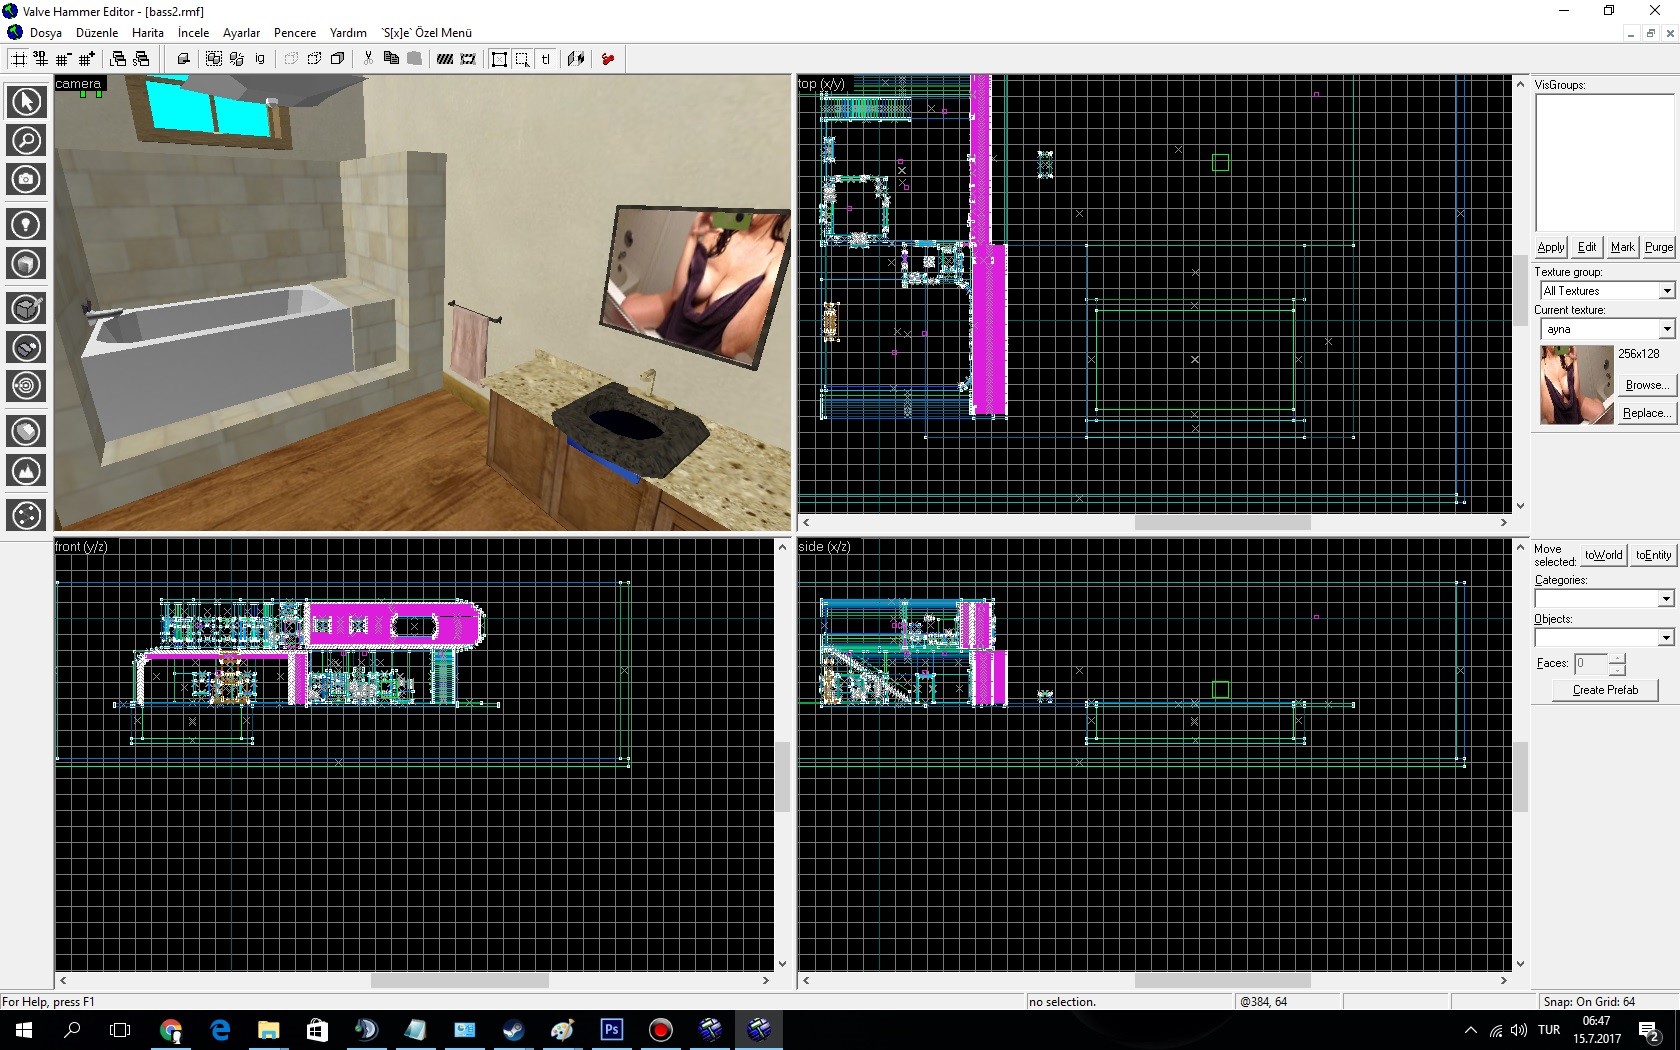Expand the Current texture ayna dropdown

coord(1666,329)
